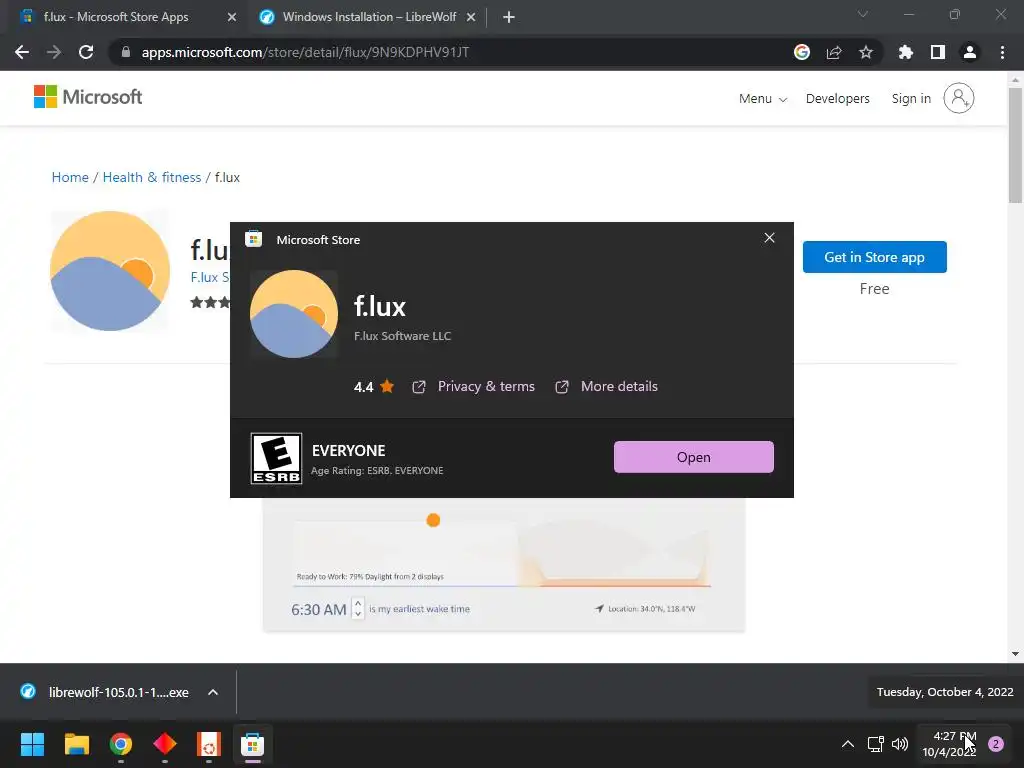
Task: Open a new browser tab
Action: click(x=509, y=17)
